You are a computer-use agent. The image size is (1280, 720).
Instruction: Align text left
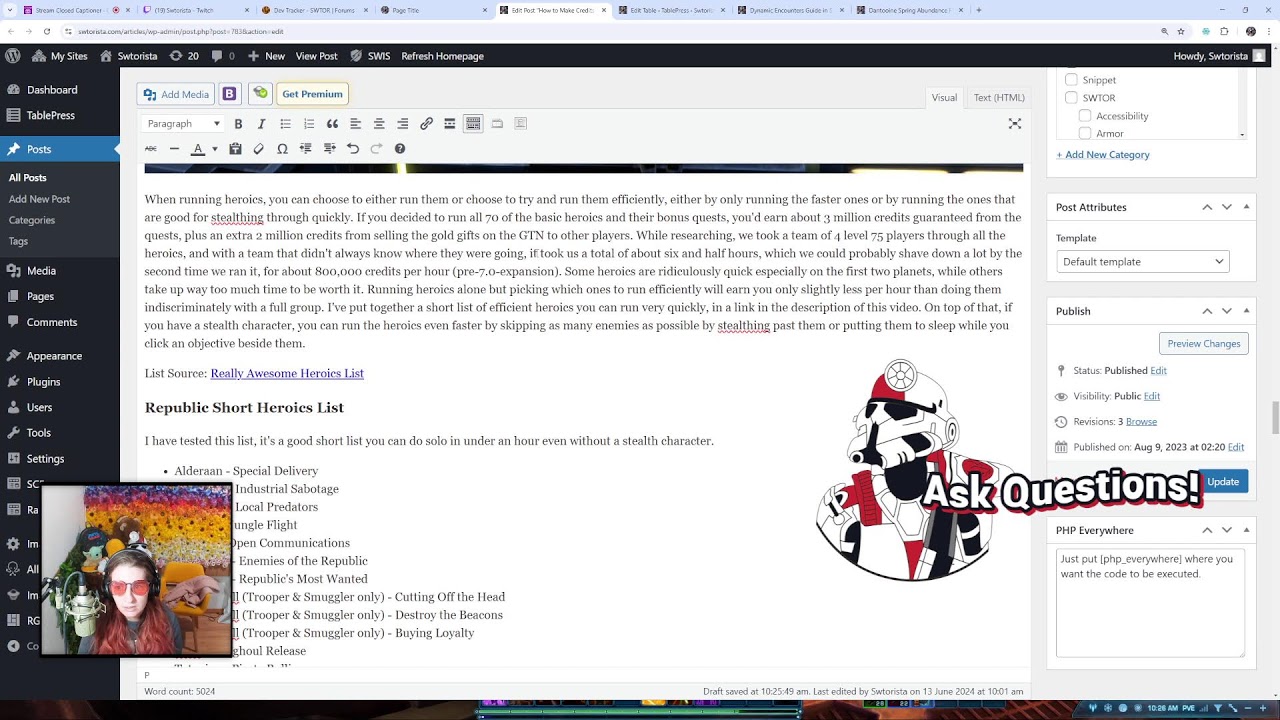pos(355,124)
